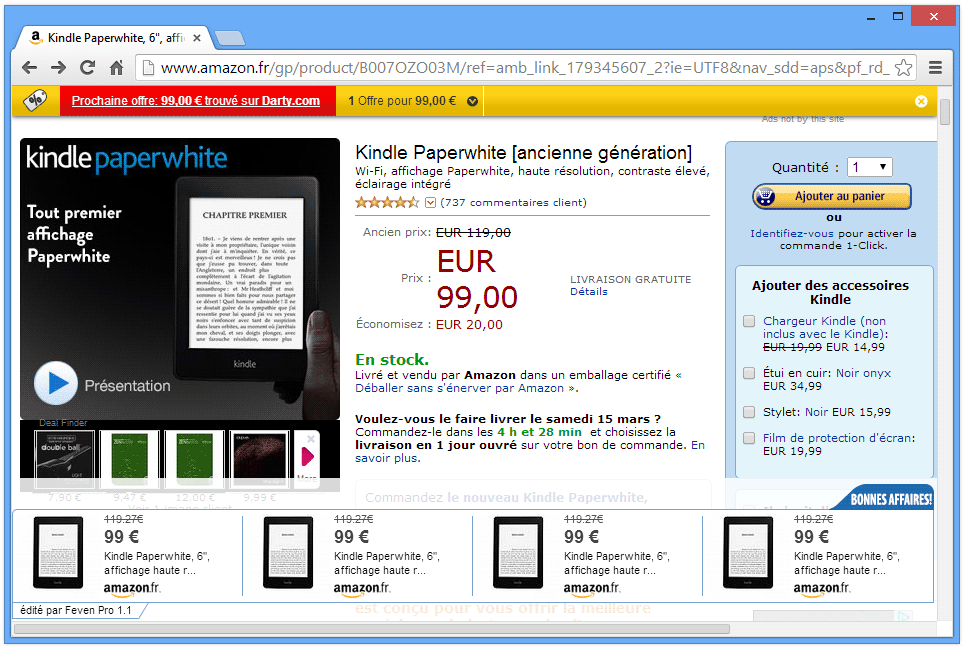The height and width of the screenshot is (648, 965).
Task: Expand the '1 Offre pour 99,00 €' dropdown
Action: click(473, 102)
